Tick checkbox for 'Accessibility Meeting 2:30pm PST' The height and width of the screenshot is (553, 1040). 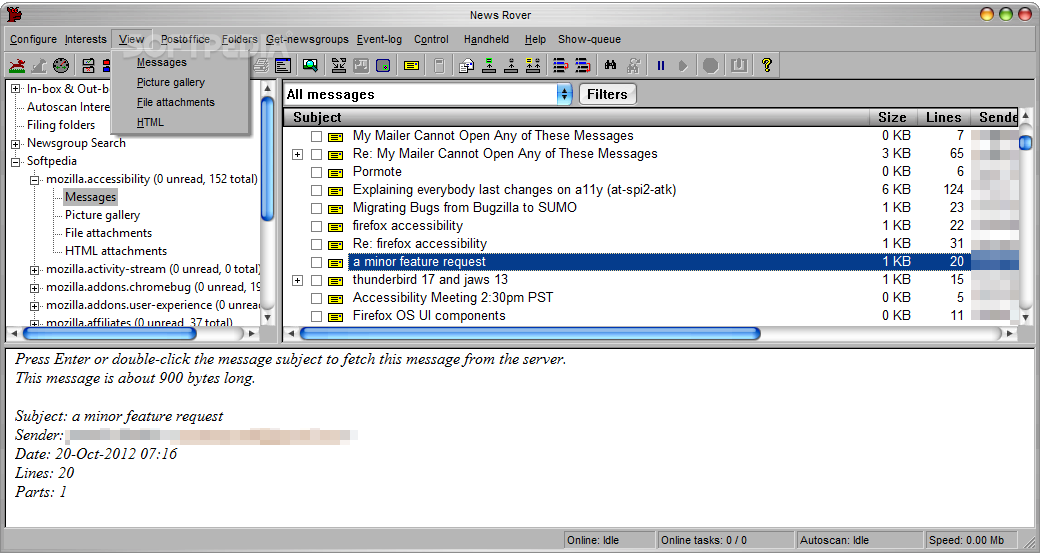pyautogui.click(x=316, y=298)
